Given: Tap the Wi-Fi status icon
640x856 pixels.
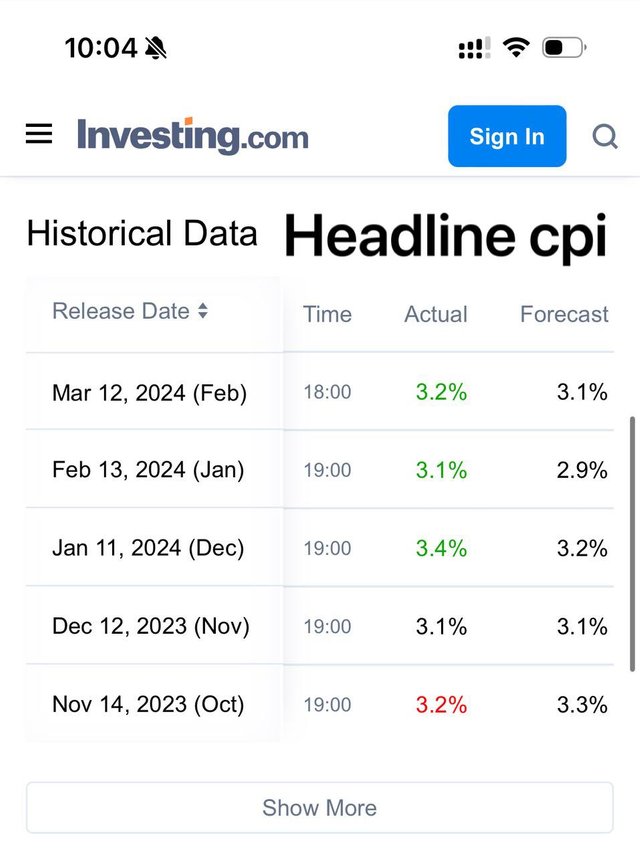Looking at the screenshot, I should 516,47.
